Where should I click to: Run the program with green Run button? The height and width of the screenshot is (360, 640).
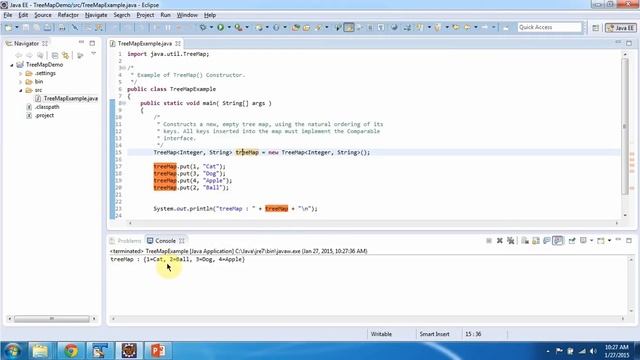pyautogui.click(x=220, y=27)
